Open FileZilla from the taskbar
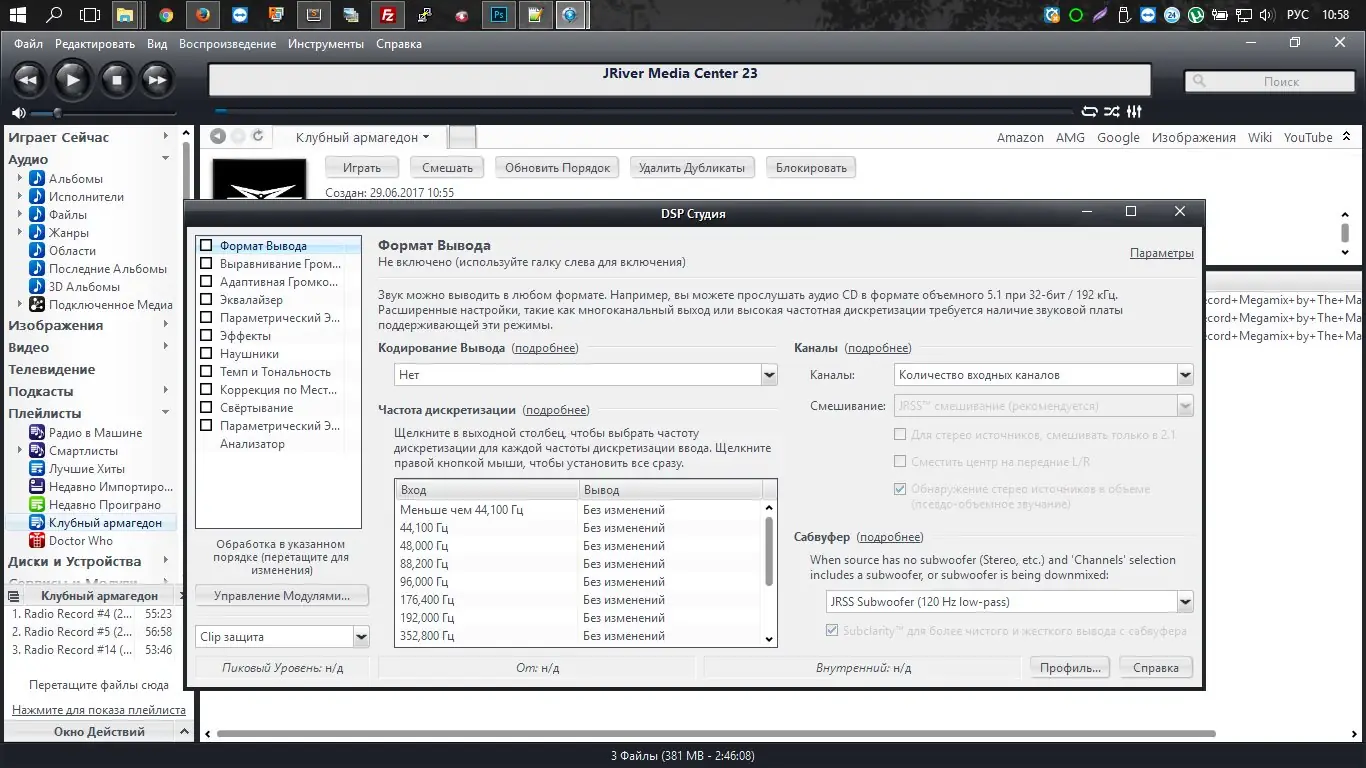The image size is (1366, 768). click(x=388, y=15)
